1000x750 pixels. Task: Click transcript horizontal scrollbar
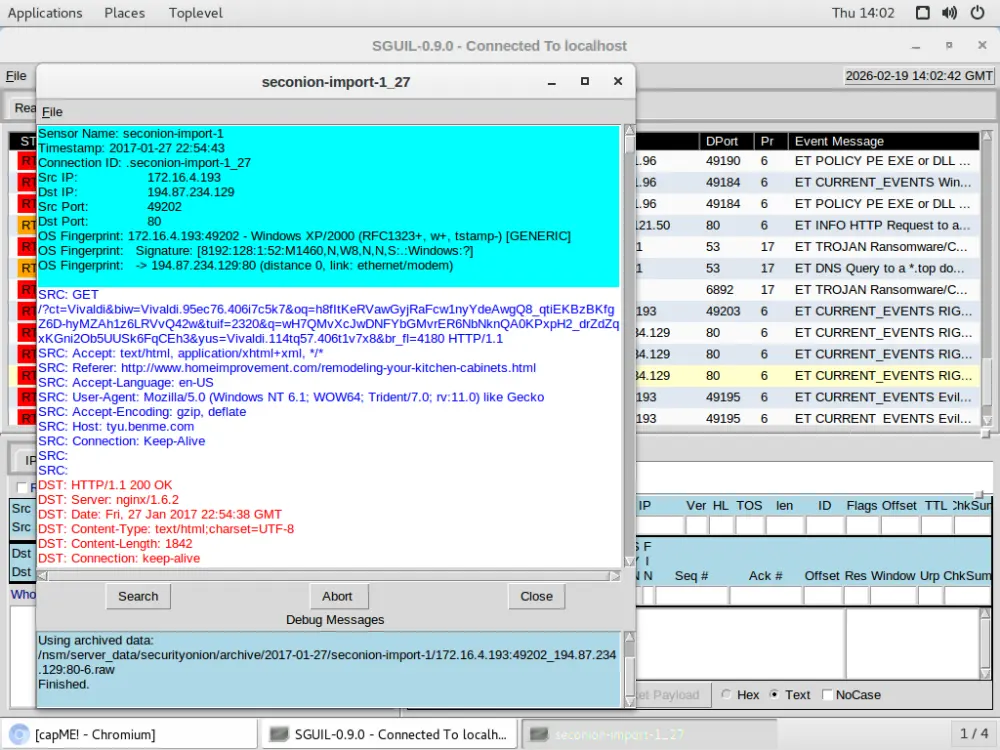pyautogui.click(x=328, y=576)
